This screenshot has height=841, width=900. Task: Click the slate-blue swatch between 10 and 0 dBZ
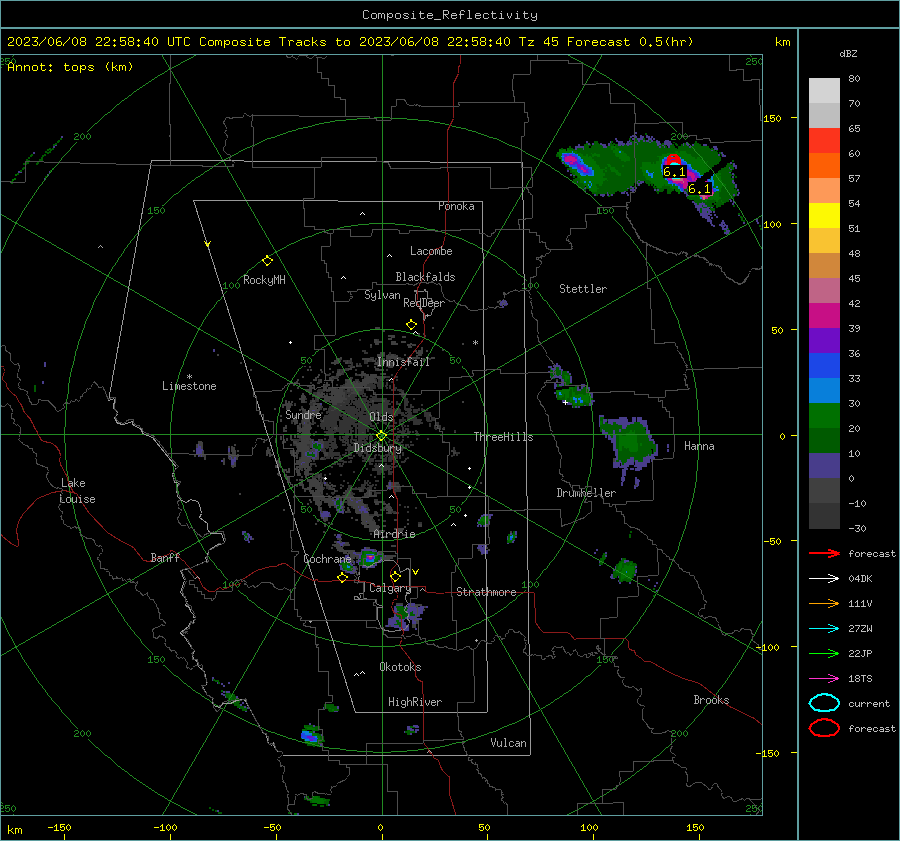pos(824,466)
